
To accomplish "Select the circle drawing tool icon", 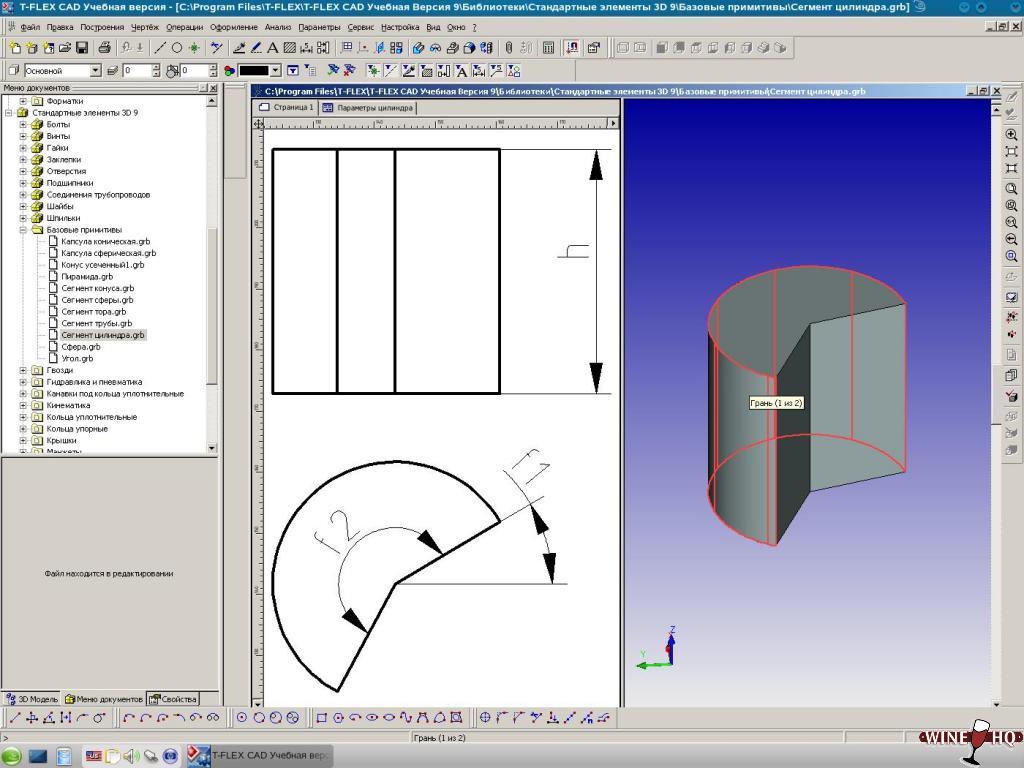I will coord(177,47).
